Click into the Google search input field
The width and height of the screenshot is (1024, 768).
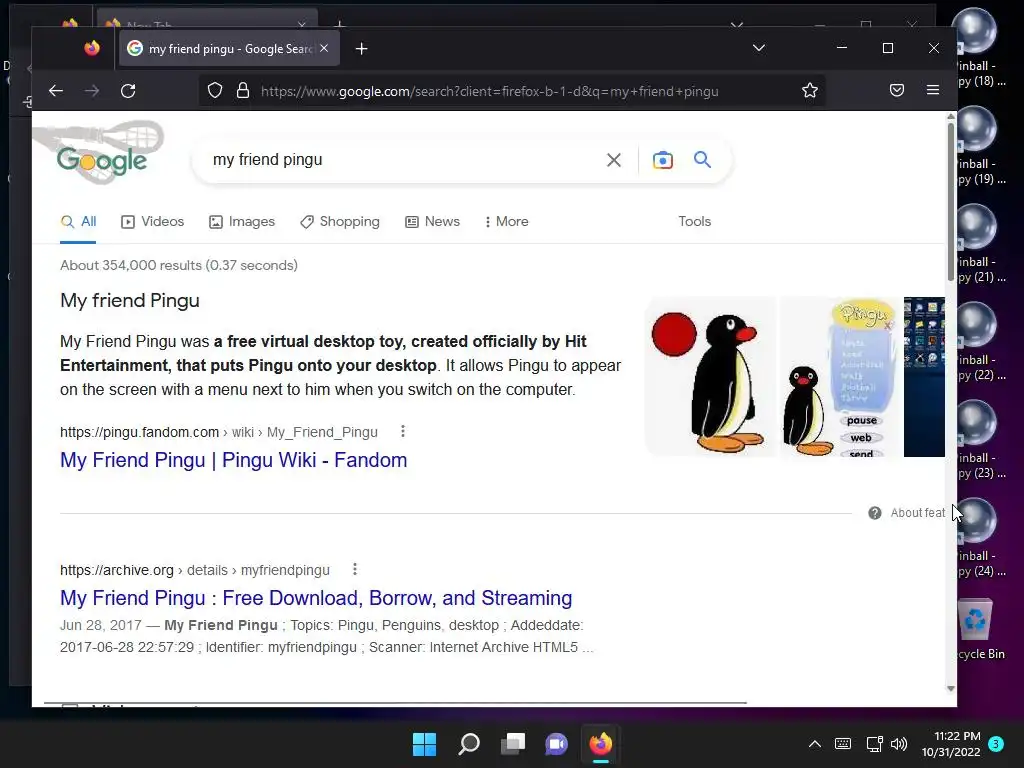pyautogui.click(x=405, y=160)
